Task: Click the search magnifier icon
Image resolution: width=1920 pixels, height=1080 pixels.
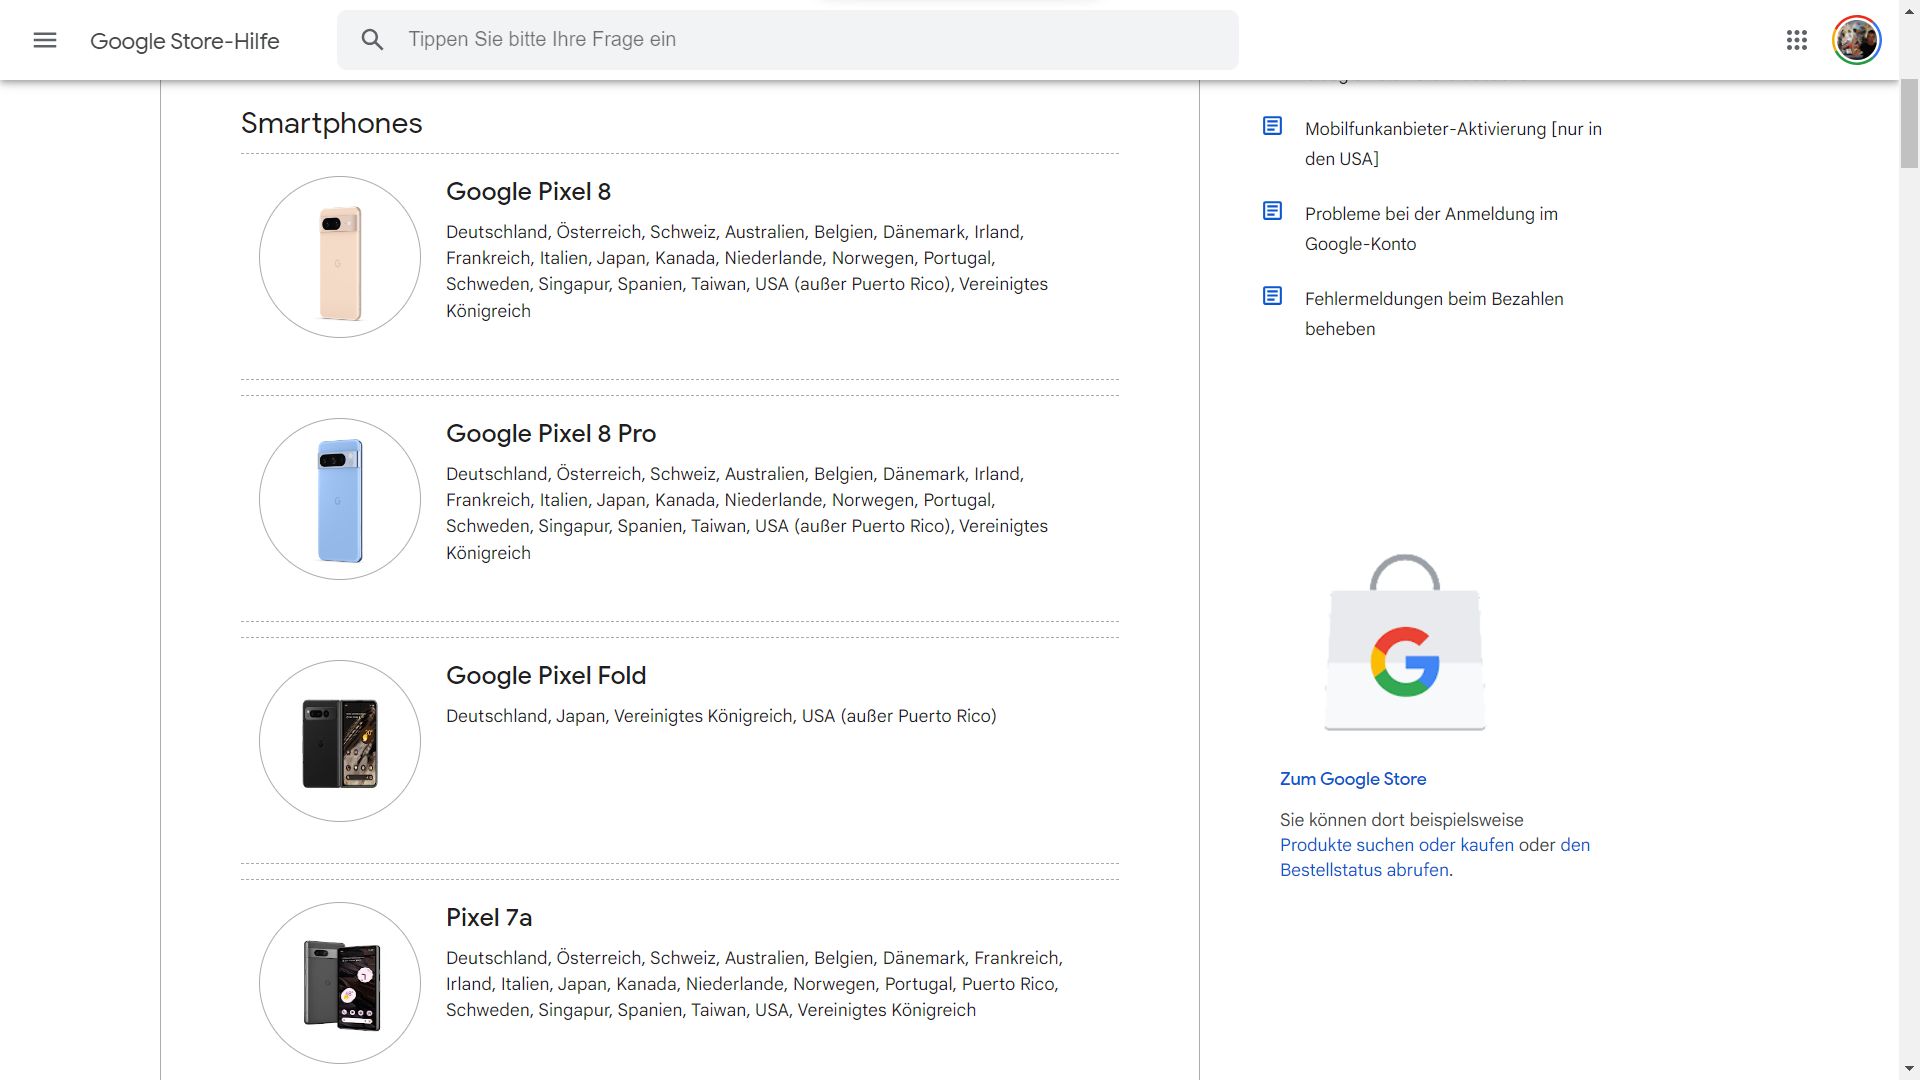Action: [372, 40]
